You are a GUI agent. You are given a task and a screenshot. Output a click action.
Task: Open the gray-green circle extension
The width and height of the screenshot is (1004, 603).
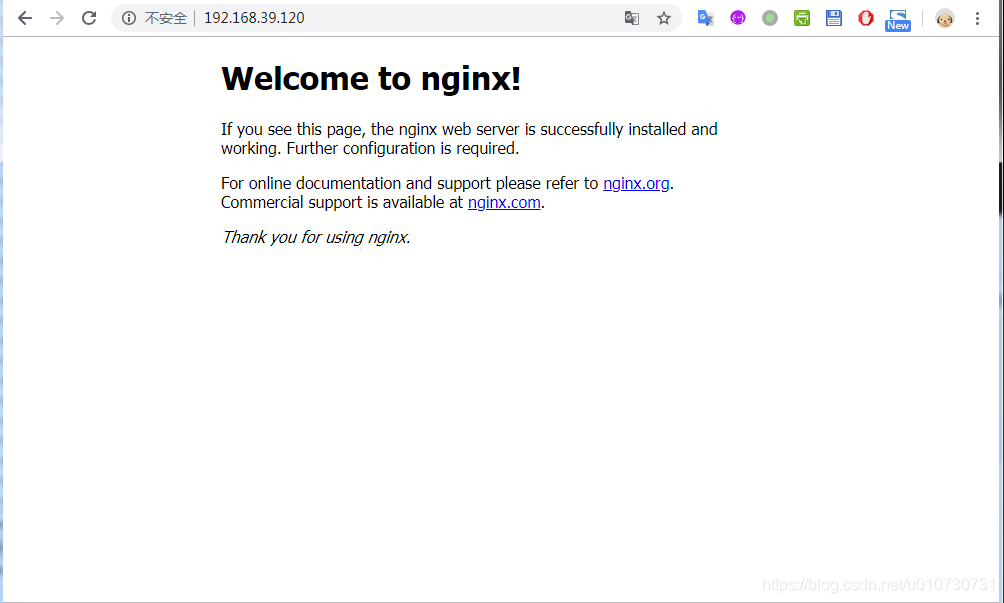[x=770, y=18]
